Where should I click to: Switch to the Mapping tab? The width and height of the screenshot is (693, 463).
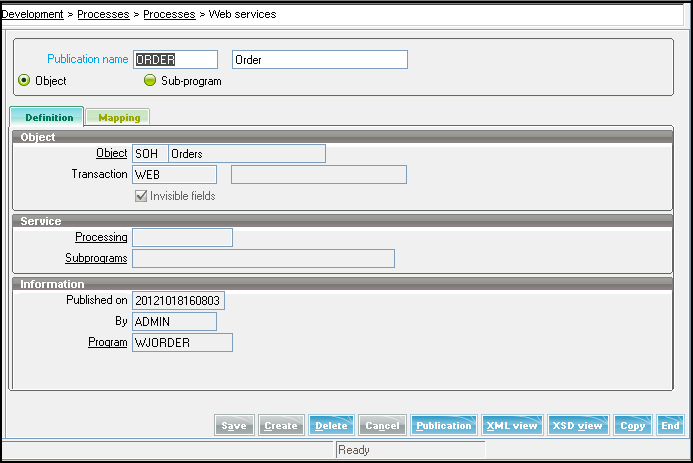click(x=118, y=118)
